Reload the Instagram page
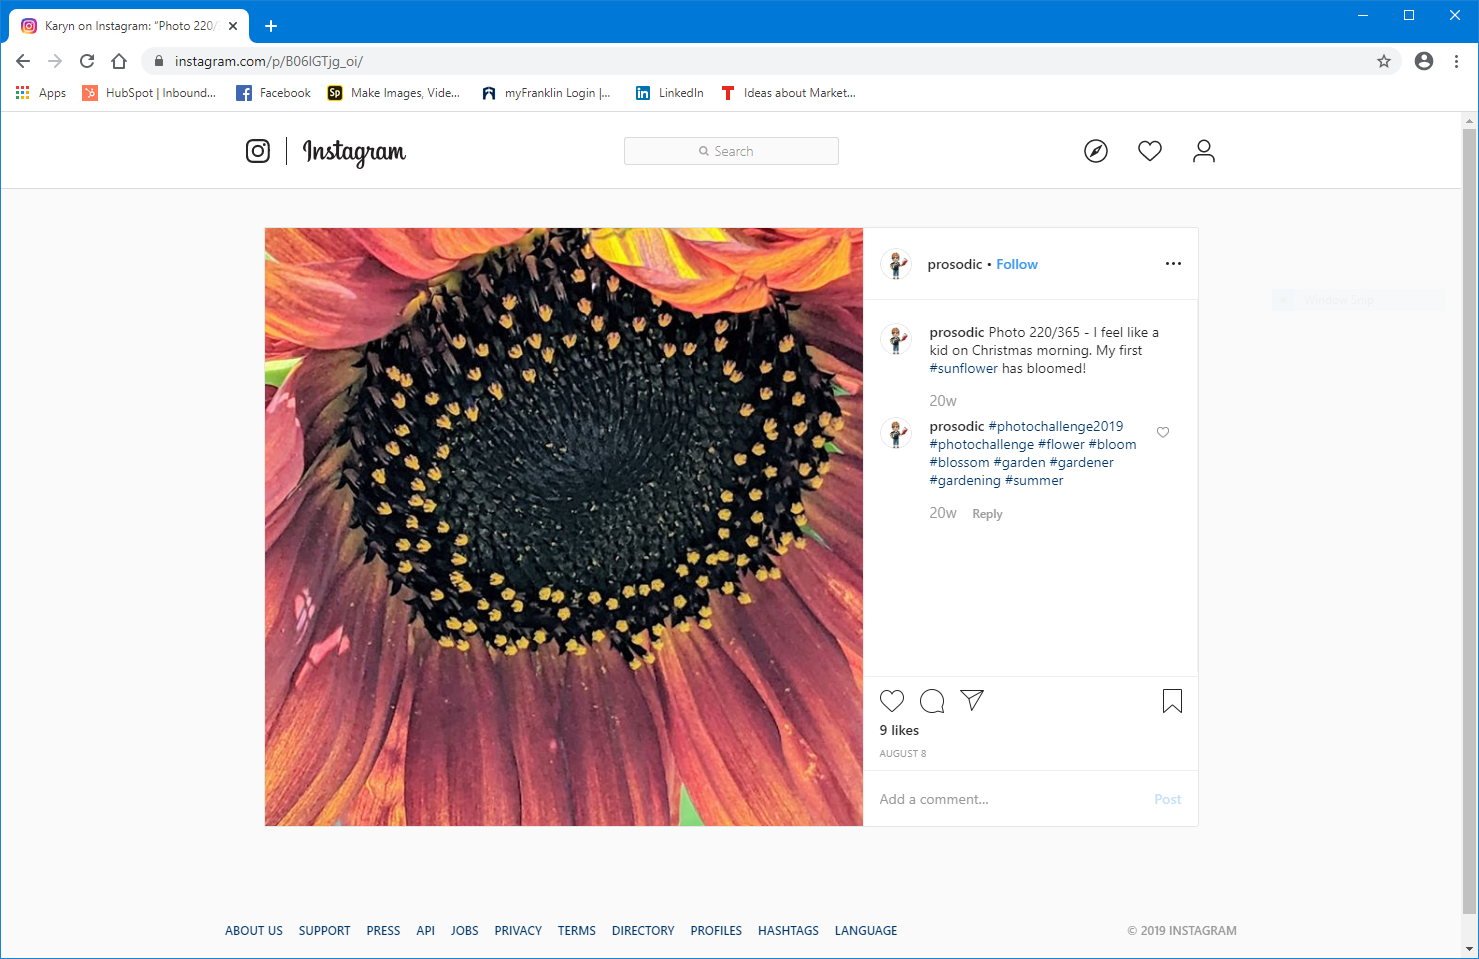The image size is (1479, 959). pyautogui.click(x=87, y=61)
